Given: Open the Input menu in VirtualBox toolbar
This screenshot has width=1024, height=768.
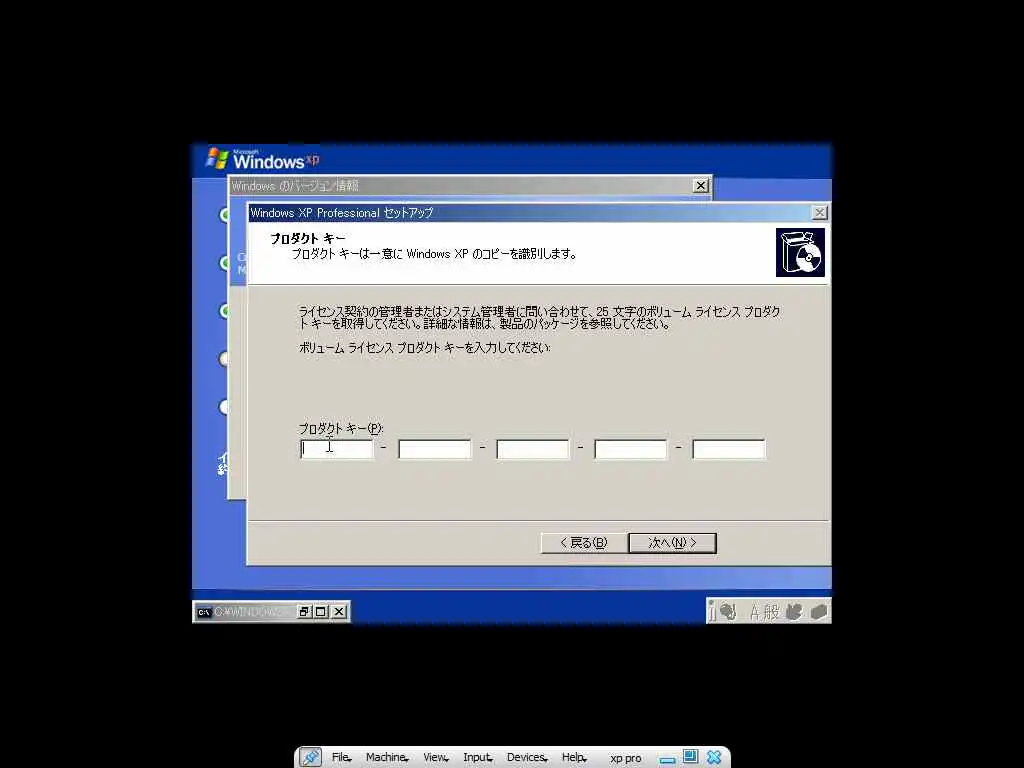Looking at the screenshot, I should coord(477,758).
